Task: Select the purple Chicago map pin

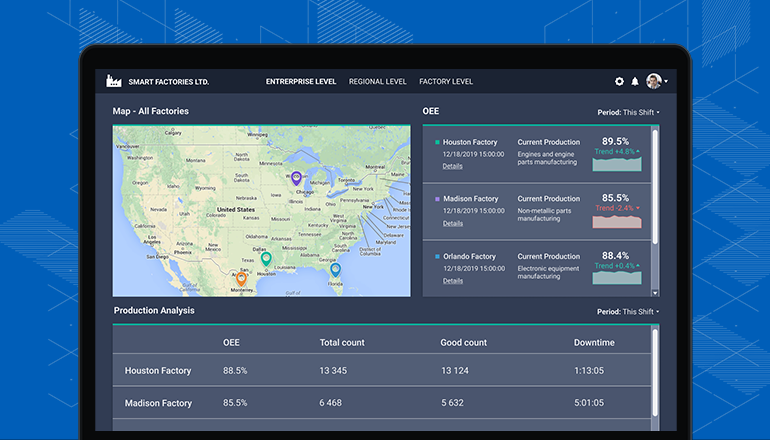Action: [296, 180]
